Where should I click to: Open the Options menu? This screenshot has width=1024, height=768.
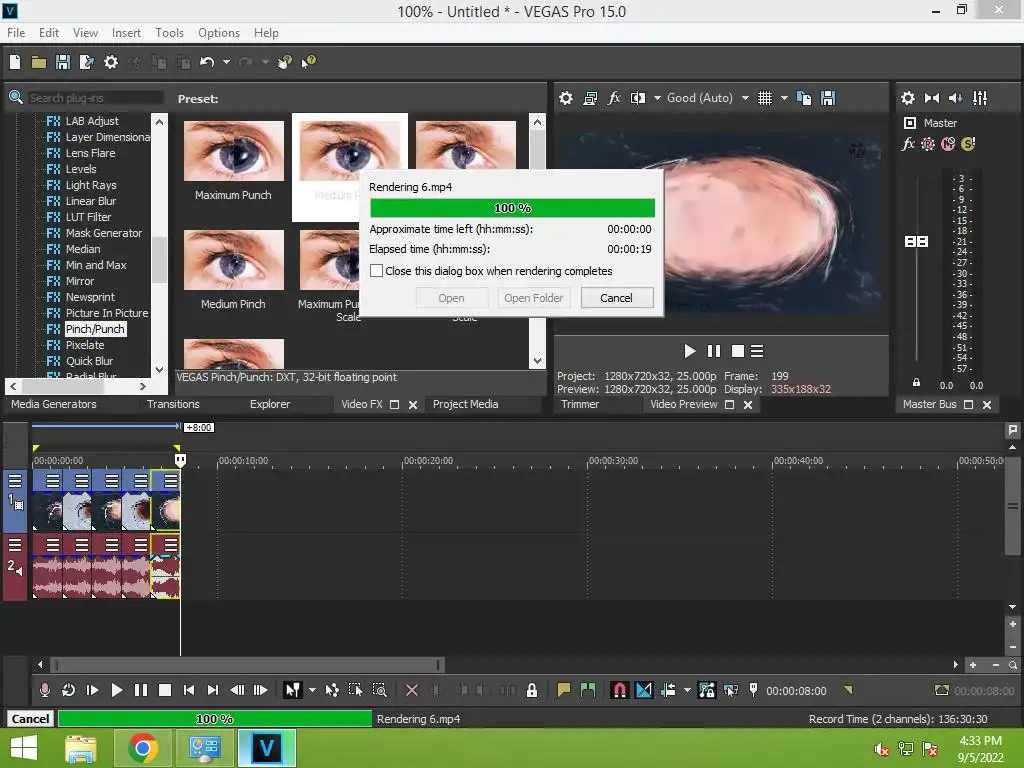(x=219, y=33)
